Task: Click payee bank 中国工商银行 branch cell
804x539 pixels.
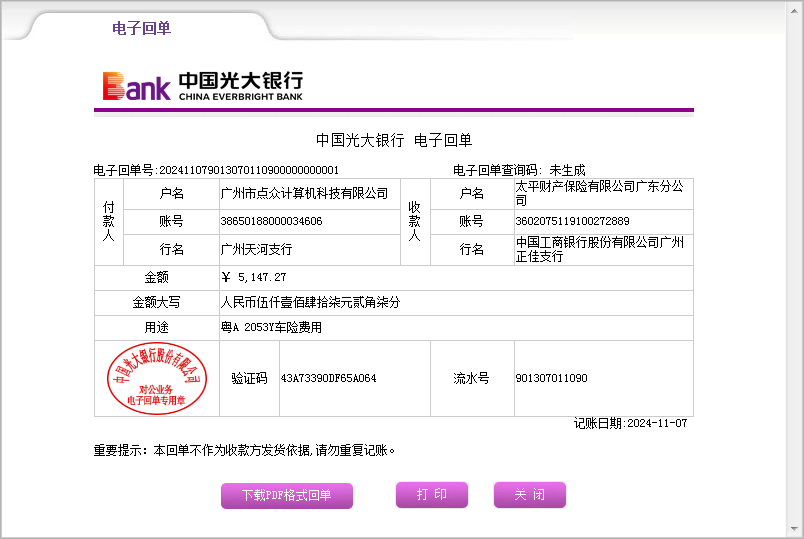Action: coord(599,249)
